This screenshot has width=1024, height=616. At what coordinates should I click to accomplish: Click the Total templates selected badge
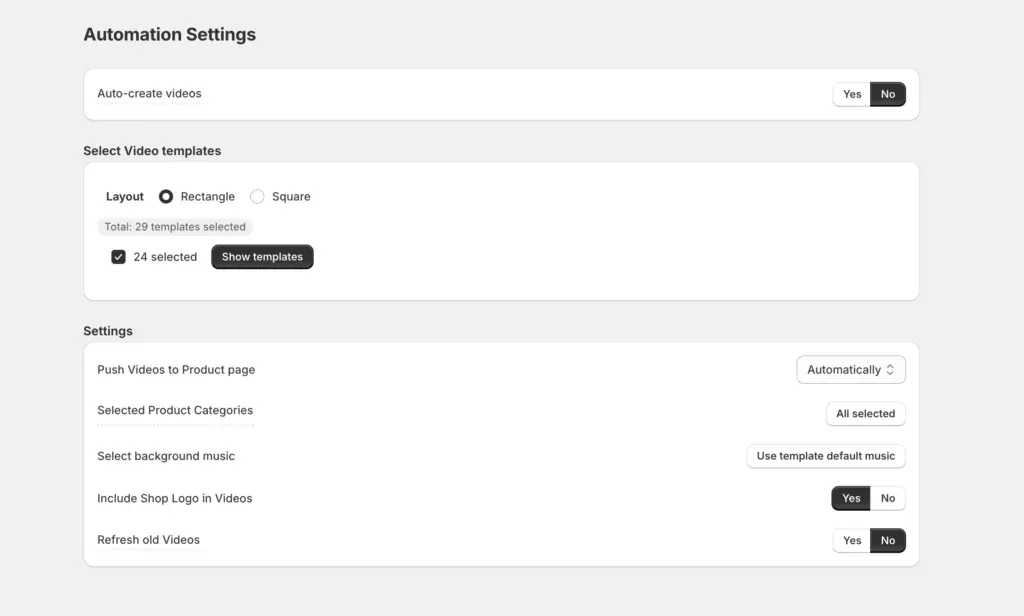[x=175, y=226]
